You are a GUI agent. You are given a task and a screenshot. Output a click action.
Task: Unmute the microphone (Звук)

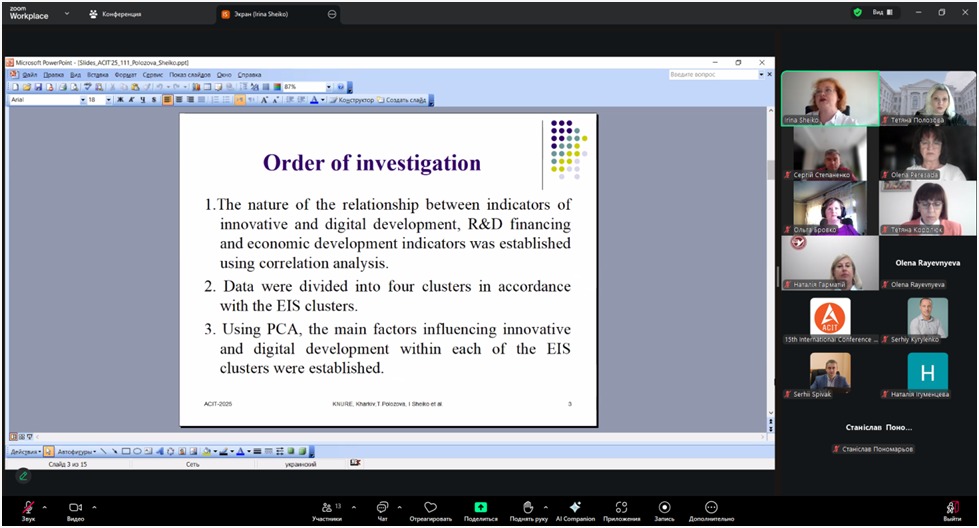(28, 508)
